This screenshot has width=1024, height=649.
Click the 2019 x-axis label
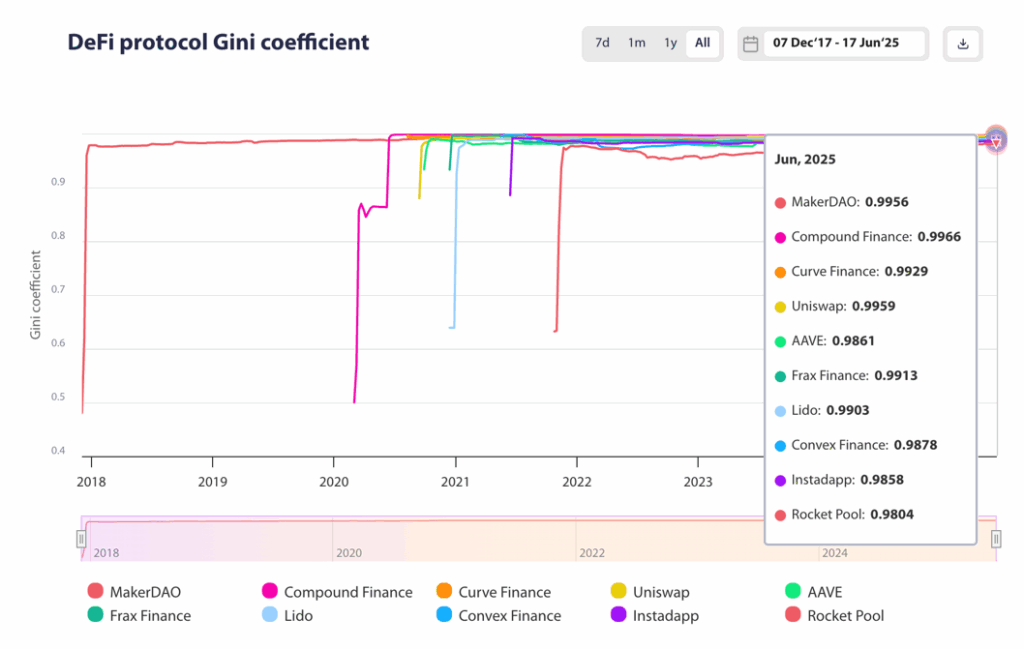[x=212, y=482]
